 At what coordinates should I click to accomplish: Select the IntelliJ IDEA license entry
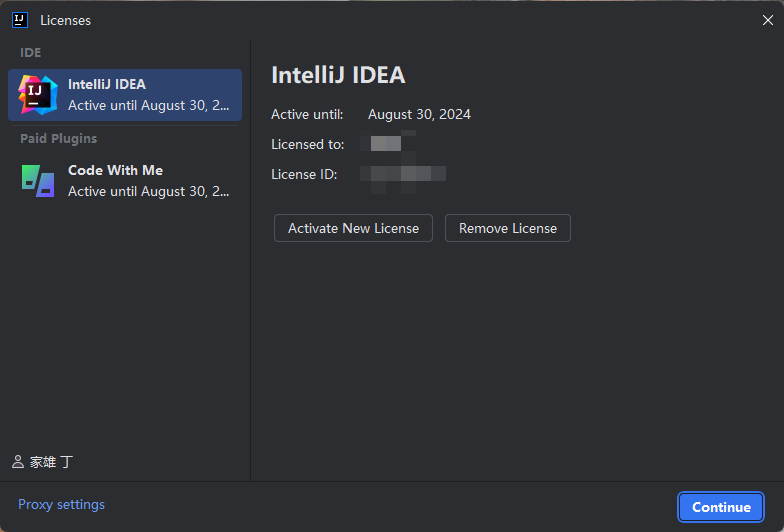point(125,95)
